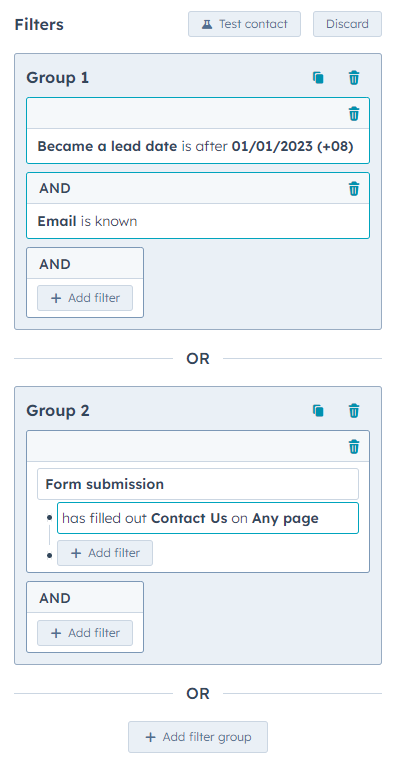Edit the has filled out Contact Us condition
Image resolution: width=394 pixels, height=764 pixels.
click(x=208, y=518)
